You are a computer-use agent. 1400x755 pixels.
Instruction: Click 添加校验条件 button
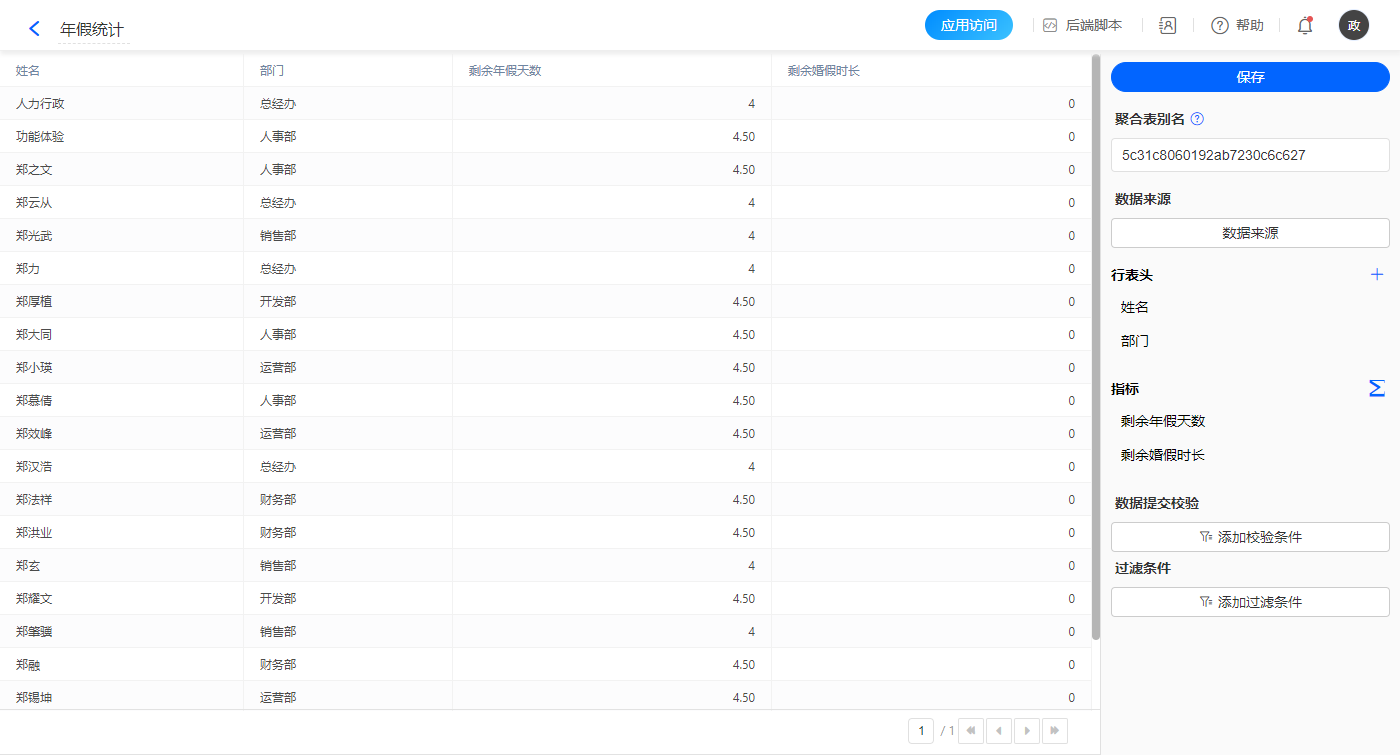[1250, 537]
